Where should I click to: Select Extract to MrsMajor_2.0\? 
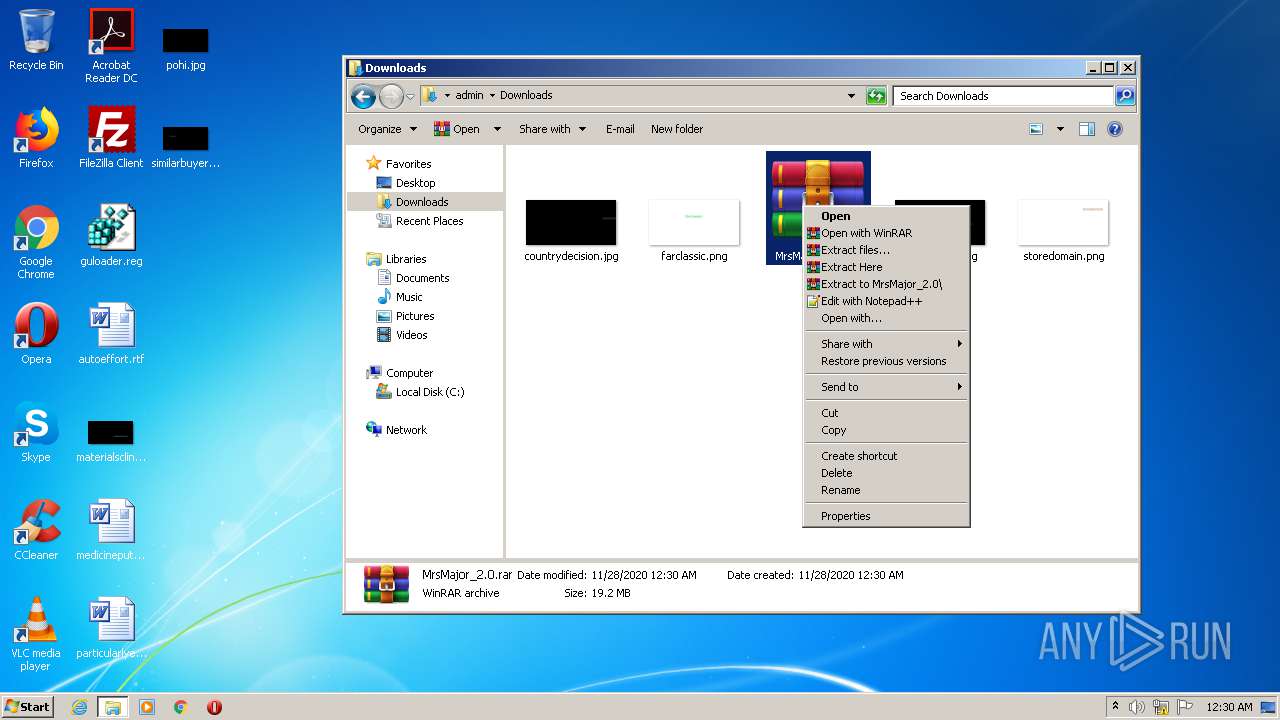click(x=886, y=284)
